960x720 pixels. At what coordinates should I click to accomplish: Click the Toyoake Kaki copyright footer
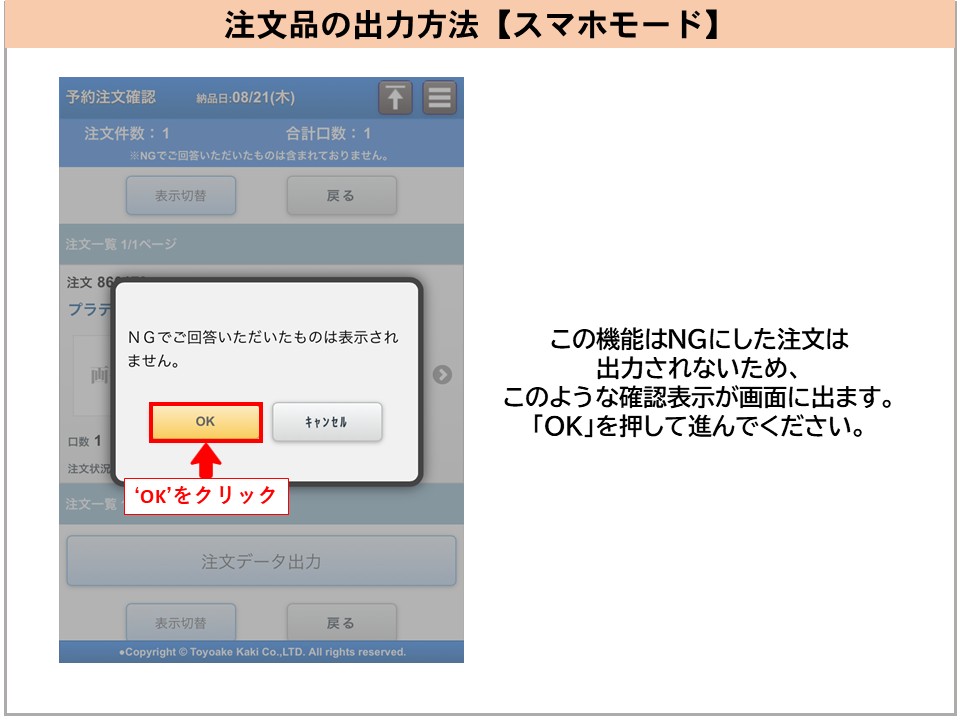(x=261, y=652)
